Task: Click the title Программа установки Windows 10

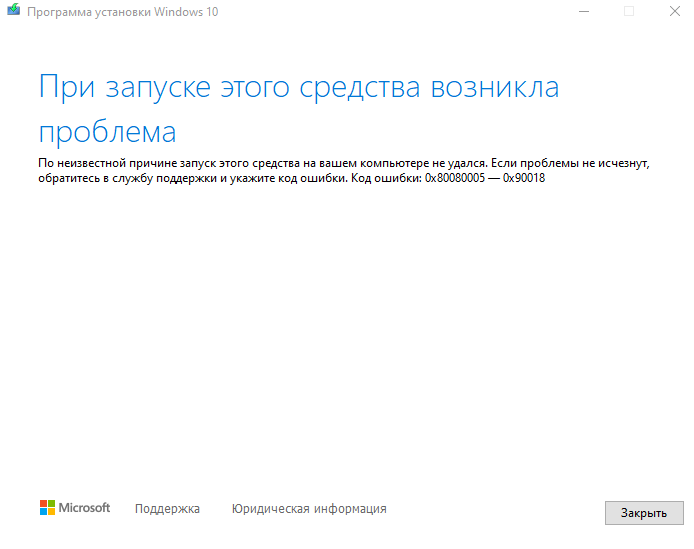Action: 123,12
